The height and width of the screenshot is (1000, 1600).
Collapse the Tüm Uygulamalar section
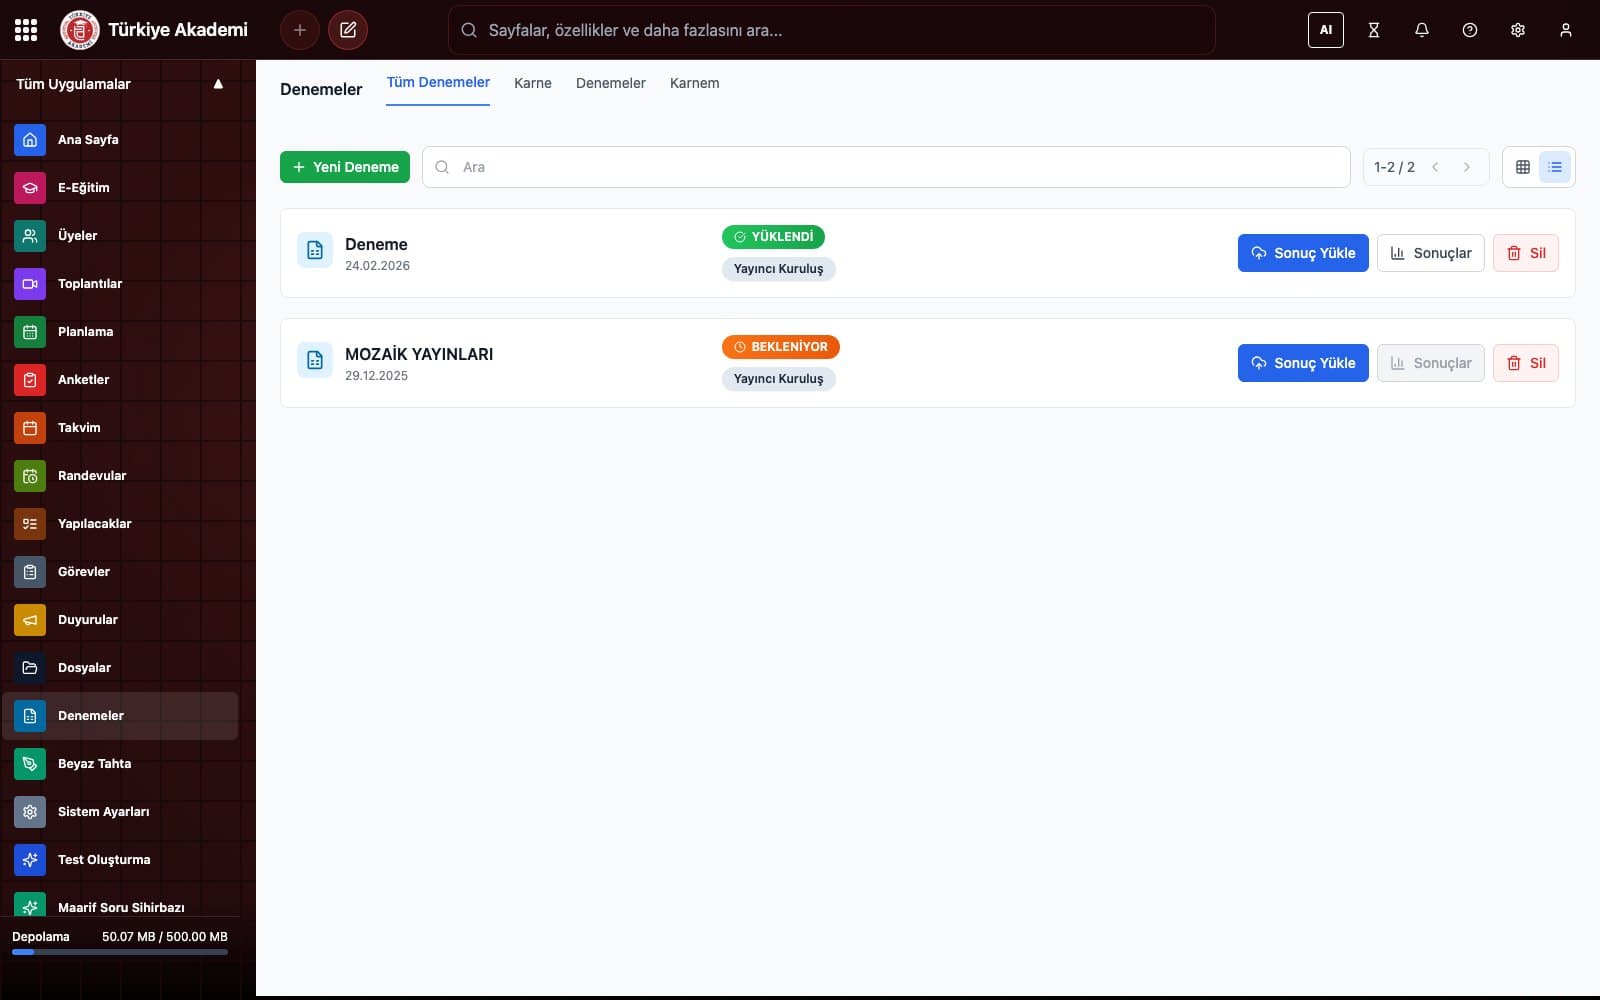(218, 84)
